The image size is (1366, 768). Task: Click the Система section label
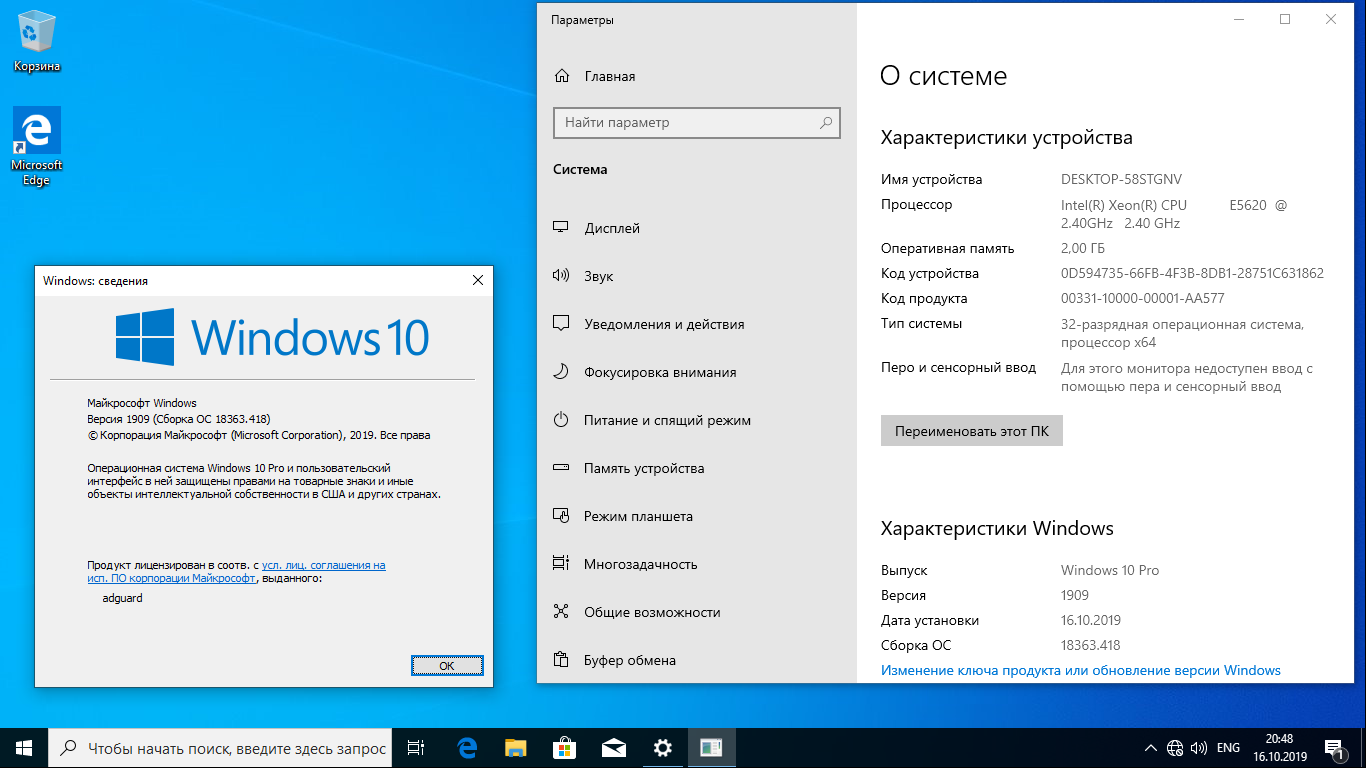point(580,169)
